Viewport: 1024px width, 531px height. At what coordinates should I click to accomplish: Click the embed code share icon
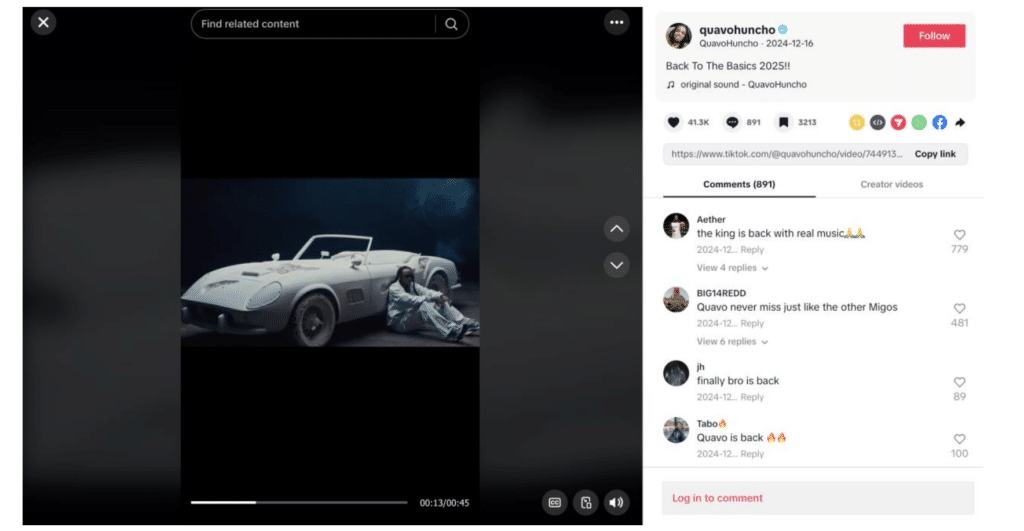(877, 122)
